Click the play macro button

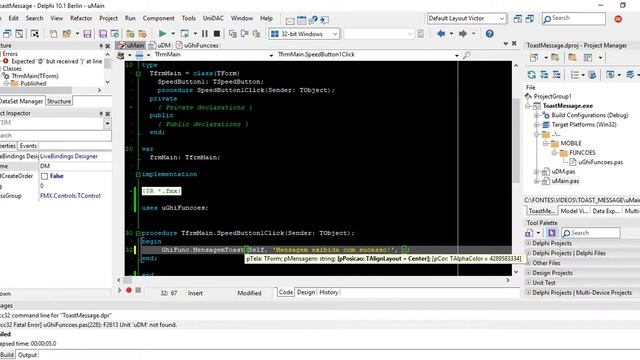click(x=120, y=290)
